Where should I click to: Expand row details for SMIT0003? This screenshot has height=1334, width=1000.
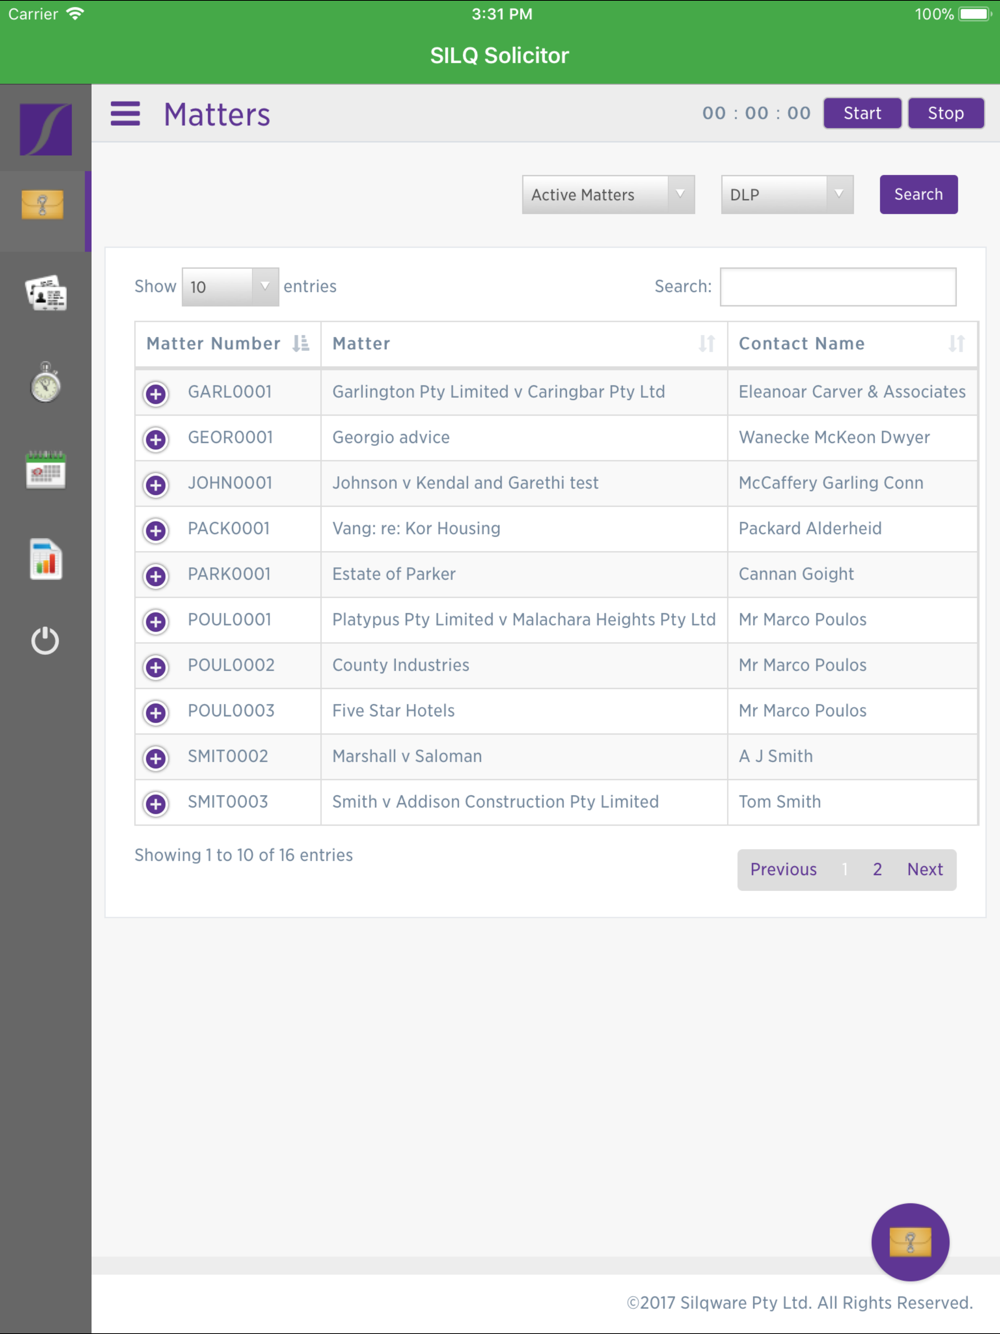156,804
